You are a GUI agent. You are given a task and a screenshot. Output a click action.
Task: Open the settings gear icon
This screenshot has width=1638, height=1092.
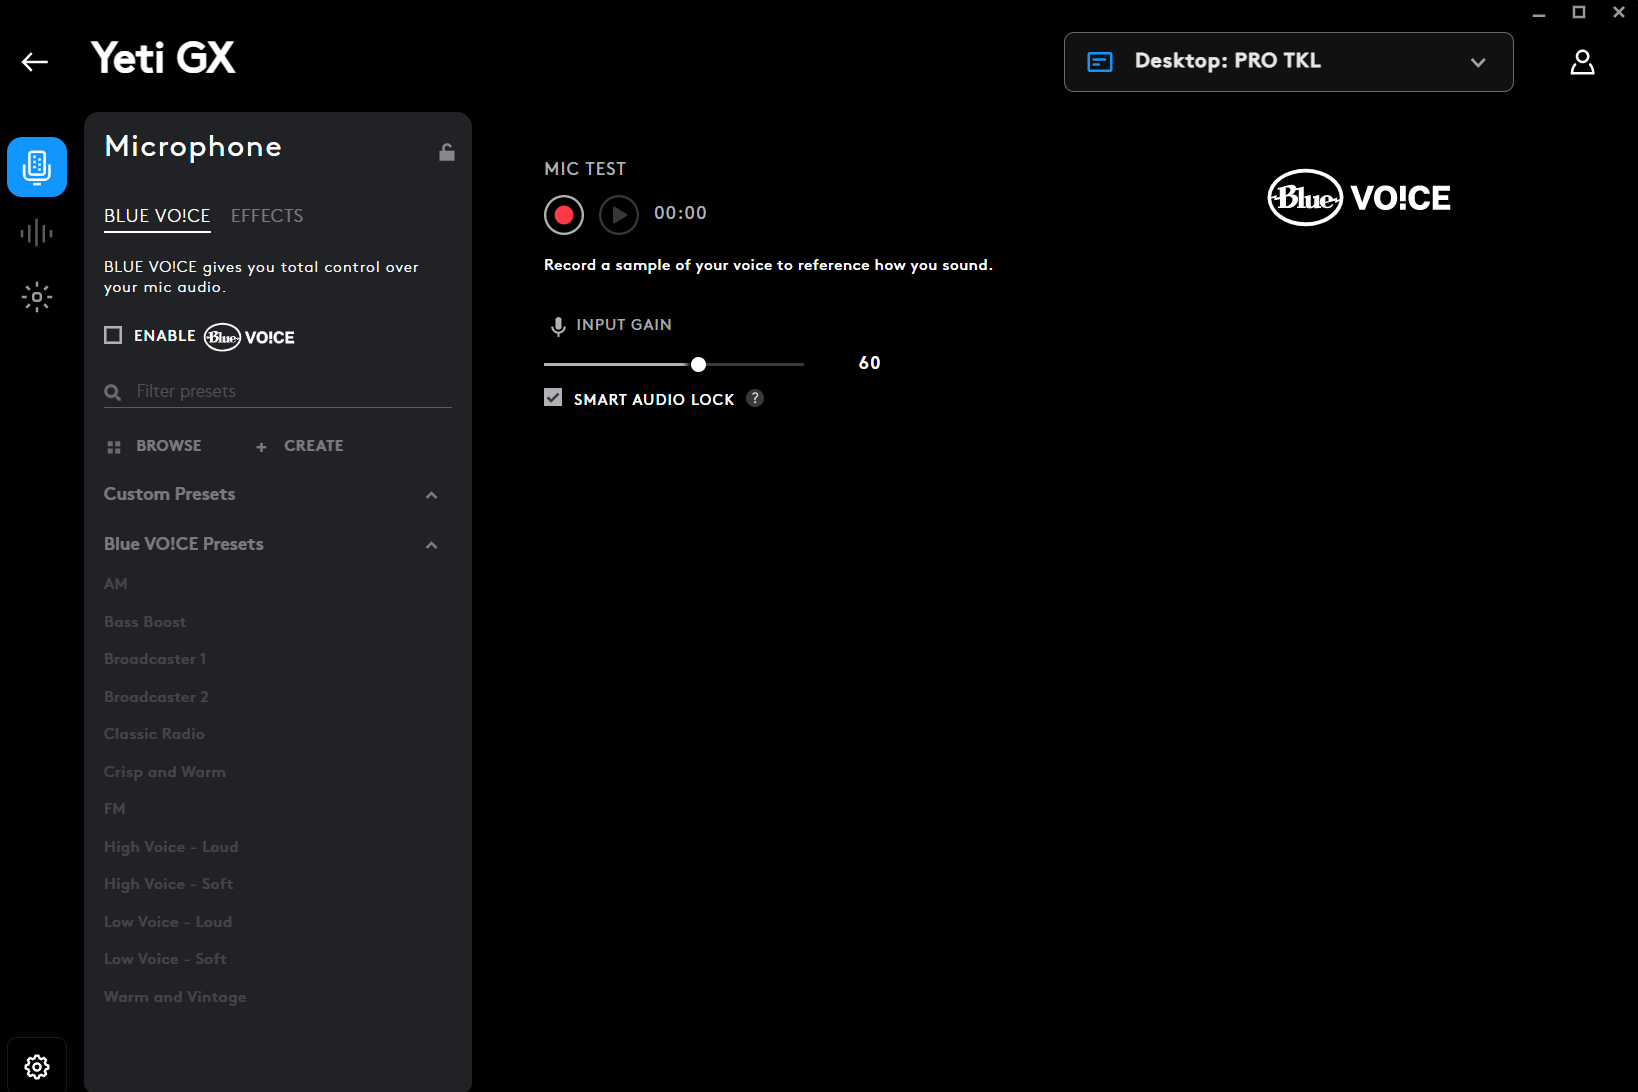point(37,1067)
